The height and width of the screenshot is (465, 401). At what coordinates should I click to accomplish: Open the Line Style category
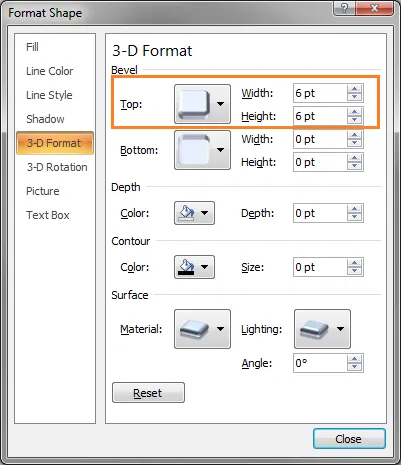click(49, 95)
